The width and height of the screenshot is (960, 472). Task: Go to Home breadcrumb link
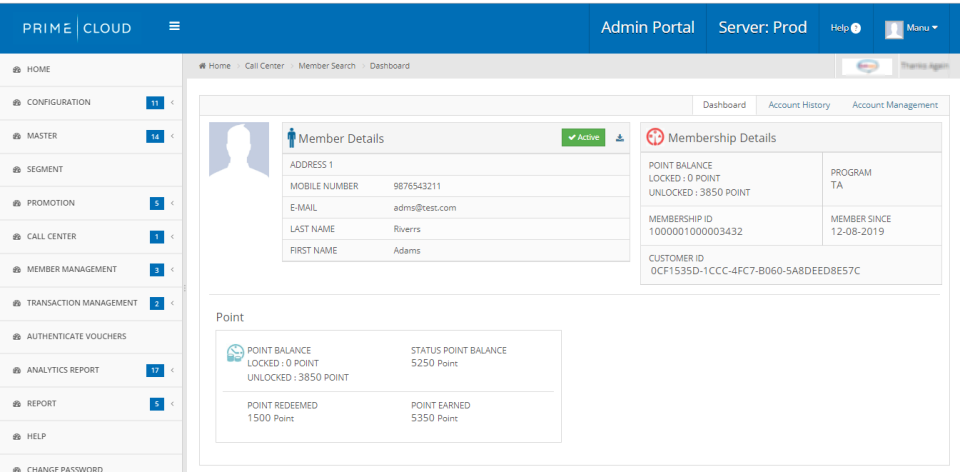pyautogui.click(x=219, y=66)
